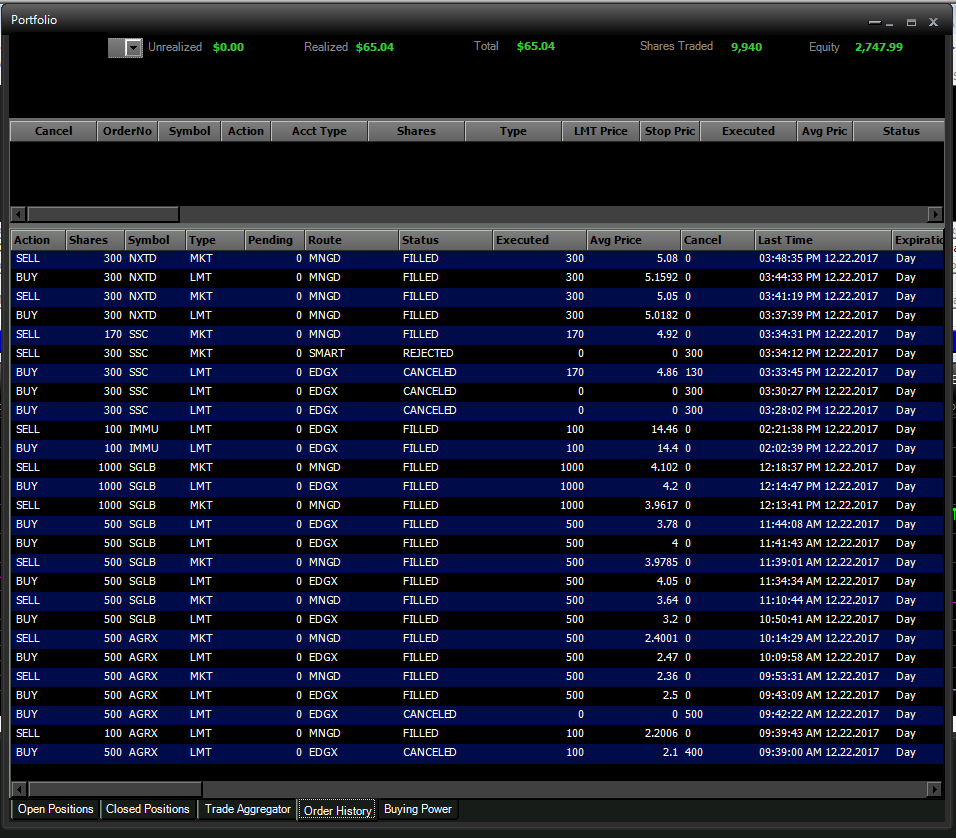Click the open orders horizontal scrollbar thumb

click(103, 214)
